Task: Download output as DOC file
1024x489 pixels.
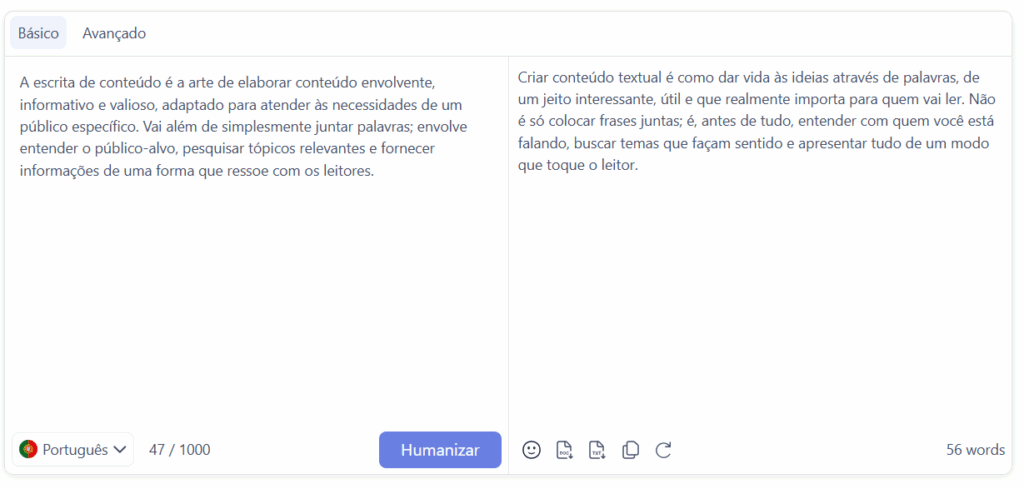Action: pyautogui.click(x=564, y=450)
